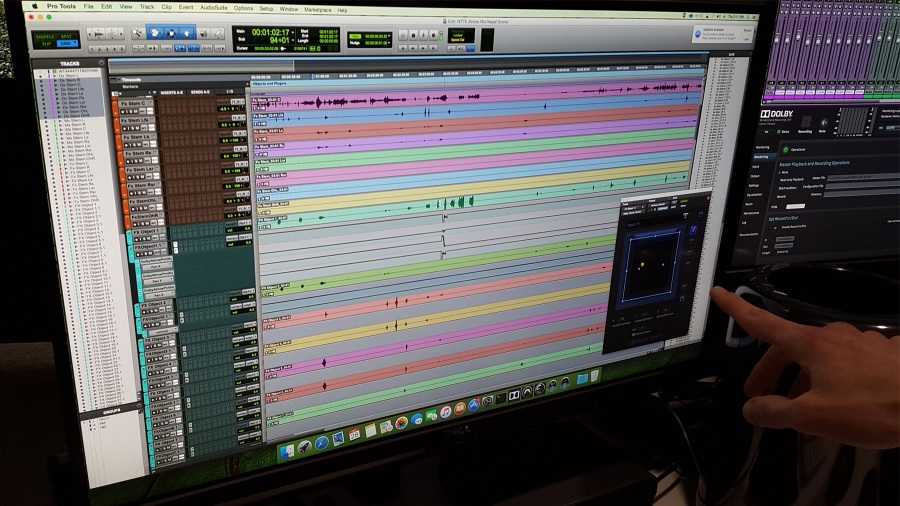Open iTunes from the Dock

click(445, 412)
